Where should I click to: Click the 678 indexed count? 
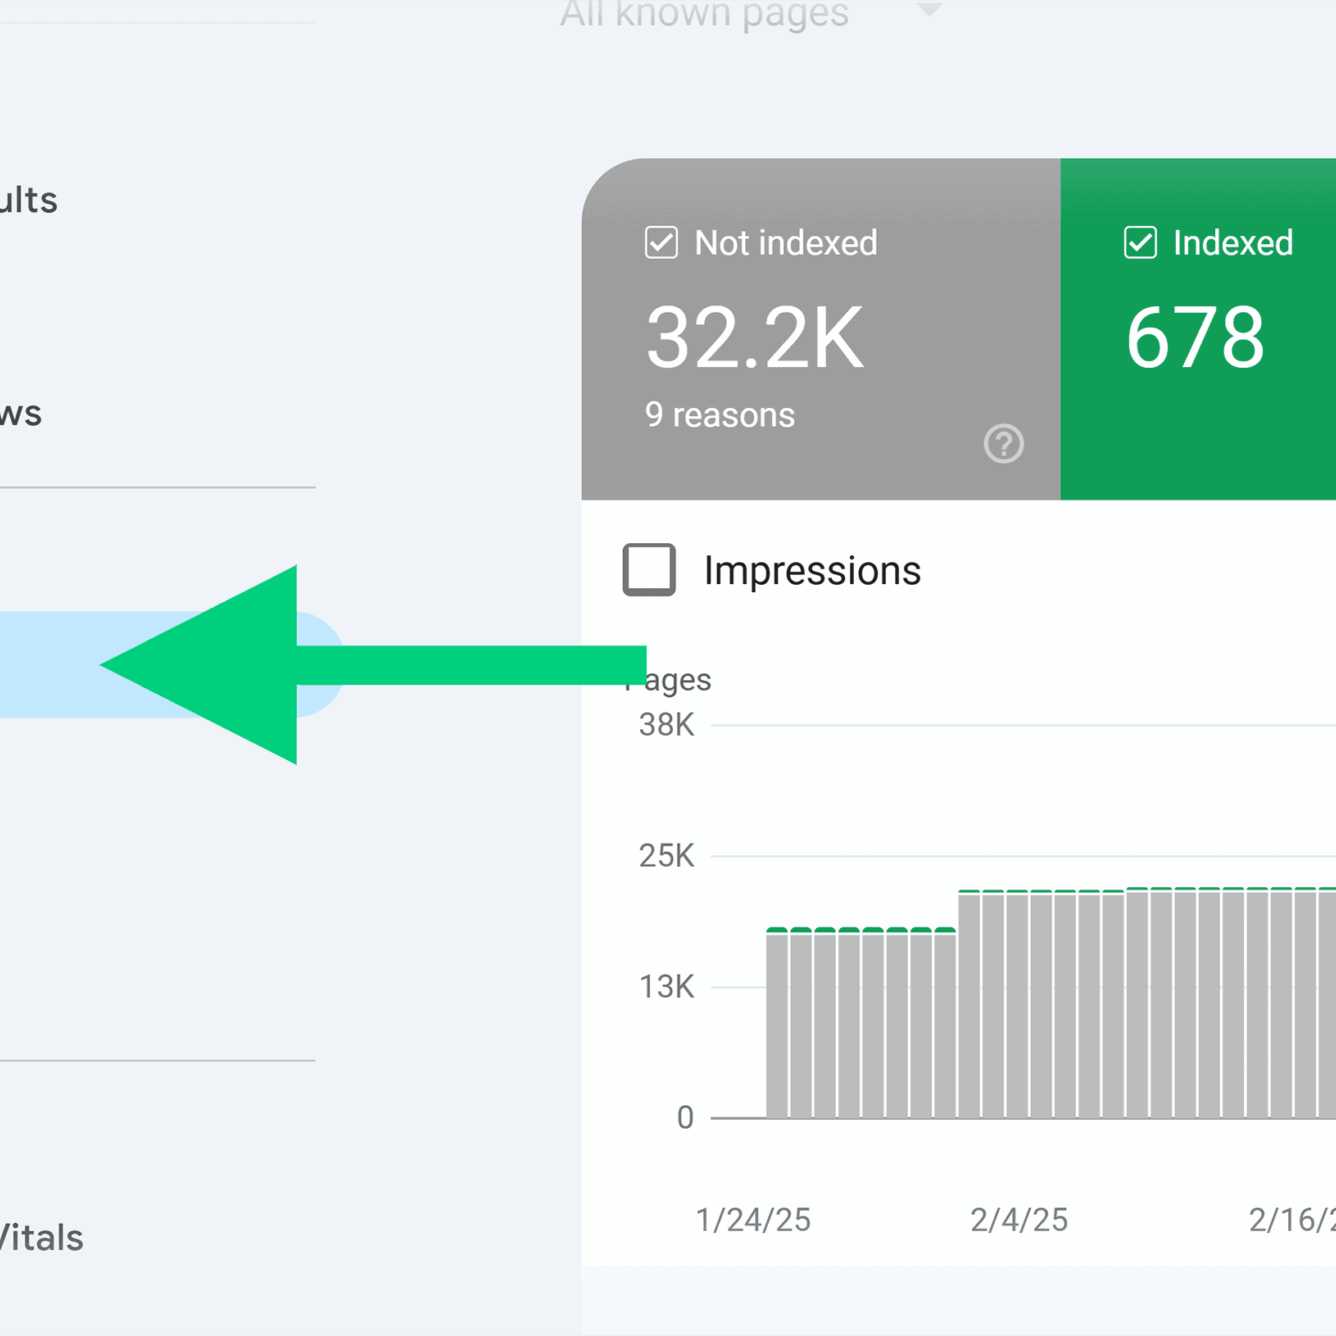coord(1195,338)
